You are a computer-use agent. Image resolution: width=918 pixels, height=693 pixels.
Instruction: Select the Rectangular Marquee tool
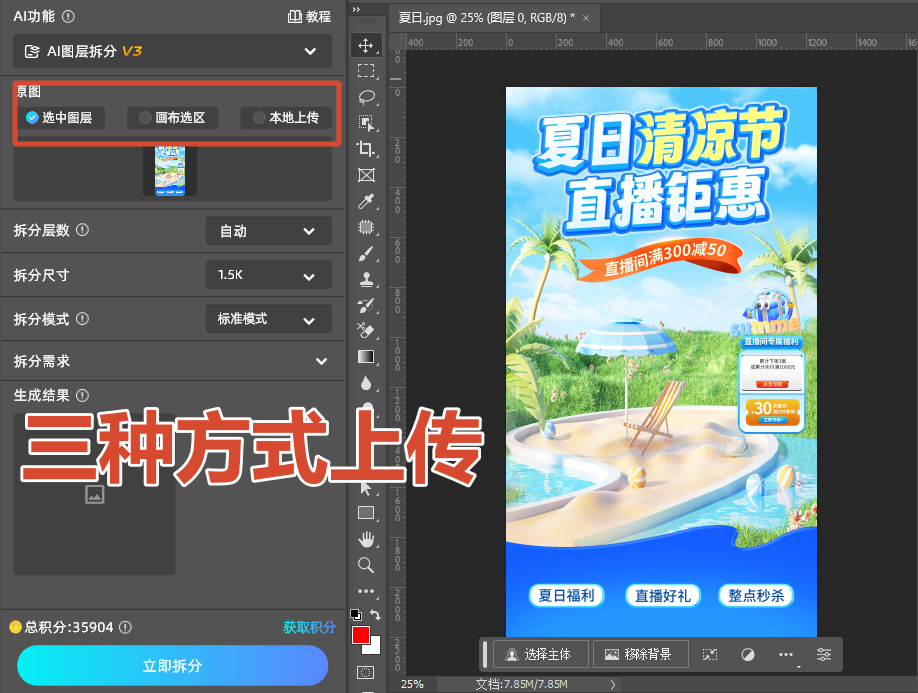point(366,71)
